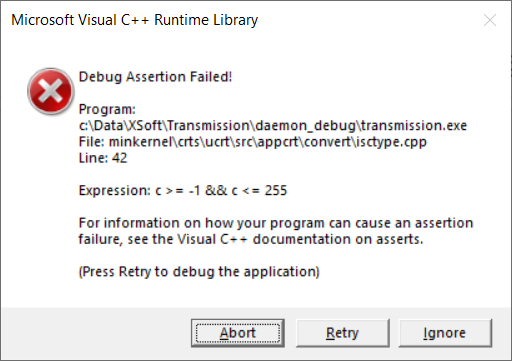Click the Program: label
The width and height of the screenshot is (512, 361).
tap(107, 109)
